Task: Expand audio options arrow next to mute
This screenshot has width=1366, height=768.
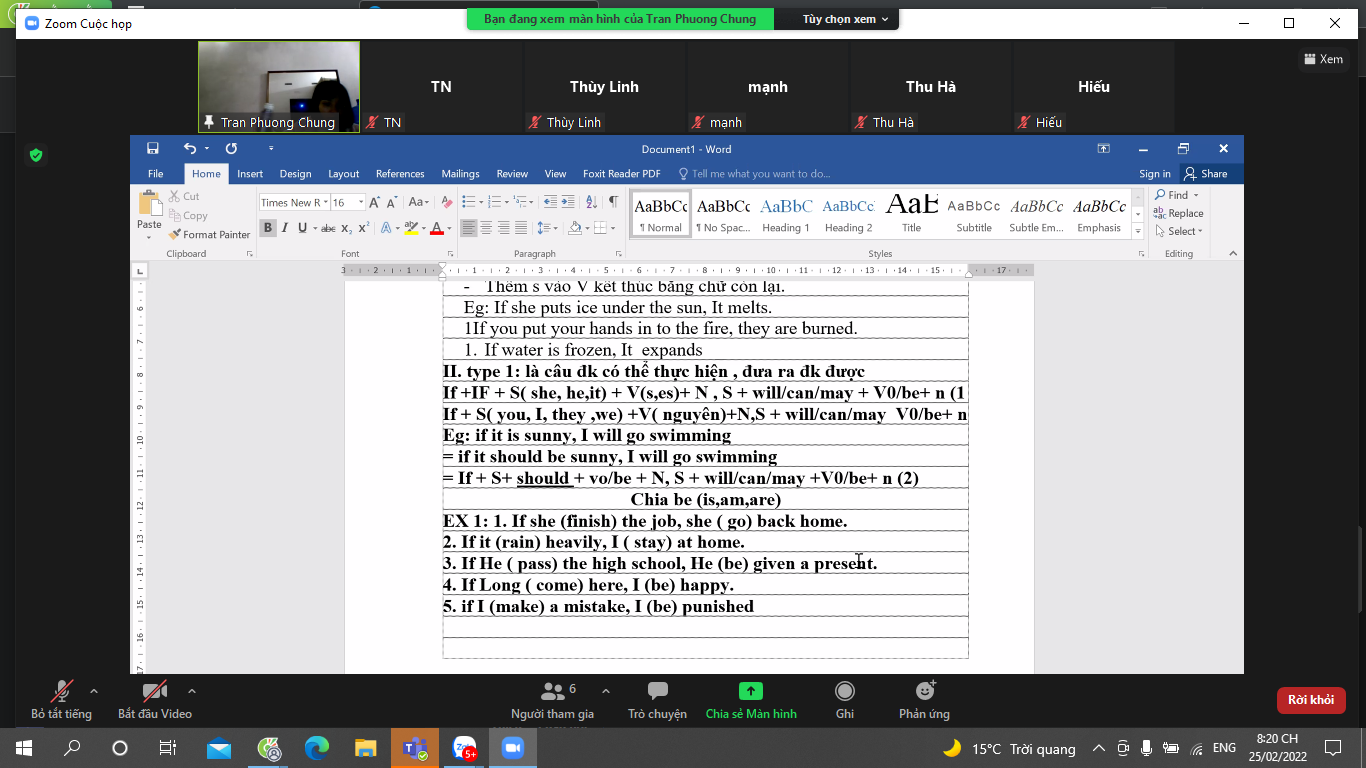Action: [x=94, y=691]
